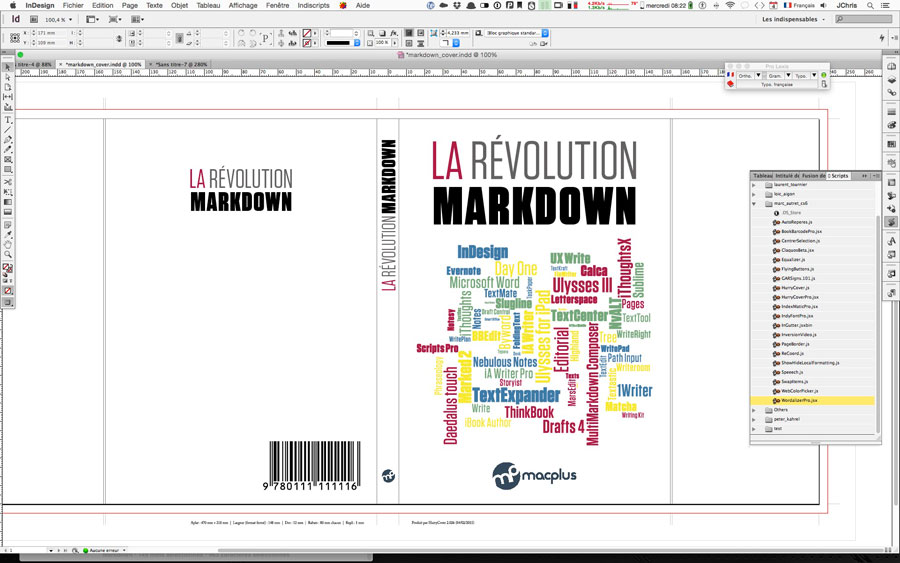Image resolution: width=900 pixels, height=563 pixels.
Task: Open the Character Styles icon in right dock
Action: click(x=891, y=241)
